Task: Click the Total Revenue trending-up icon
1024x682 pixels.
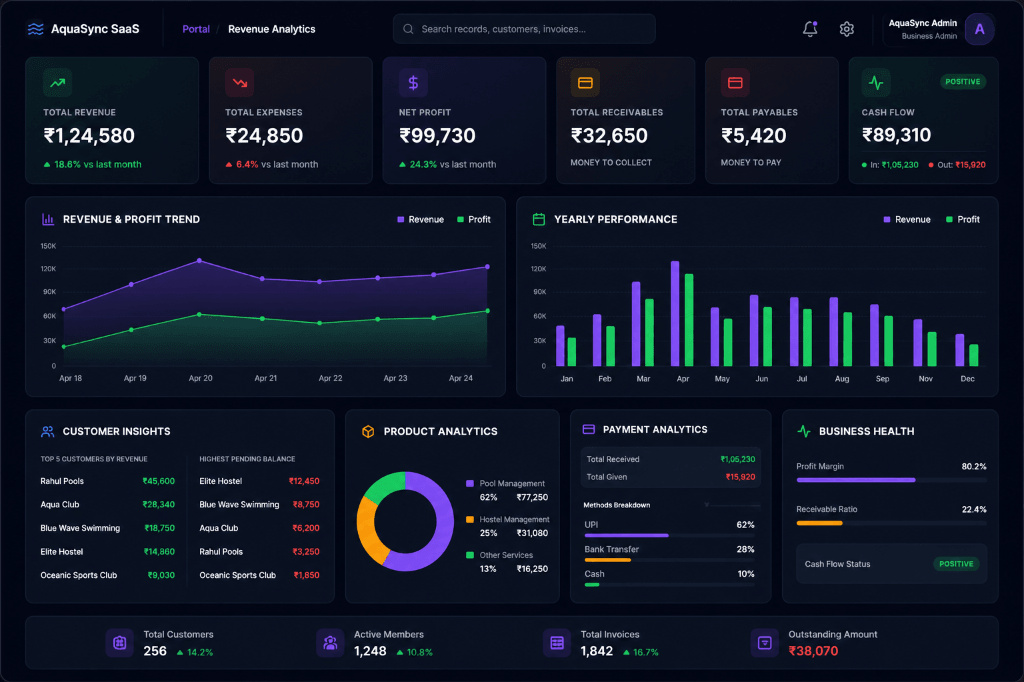Action: pos(57,83)
